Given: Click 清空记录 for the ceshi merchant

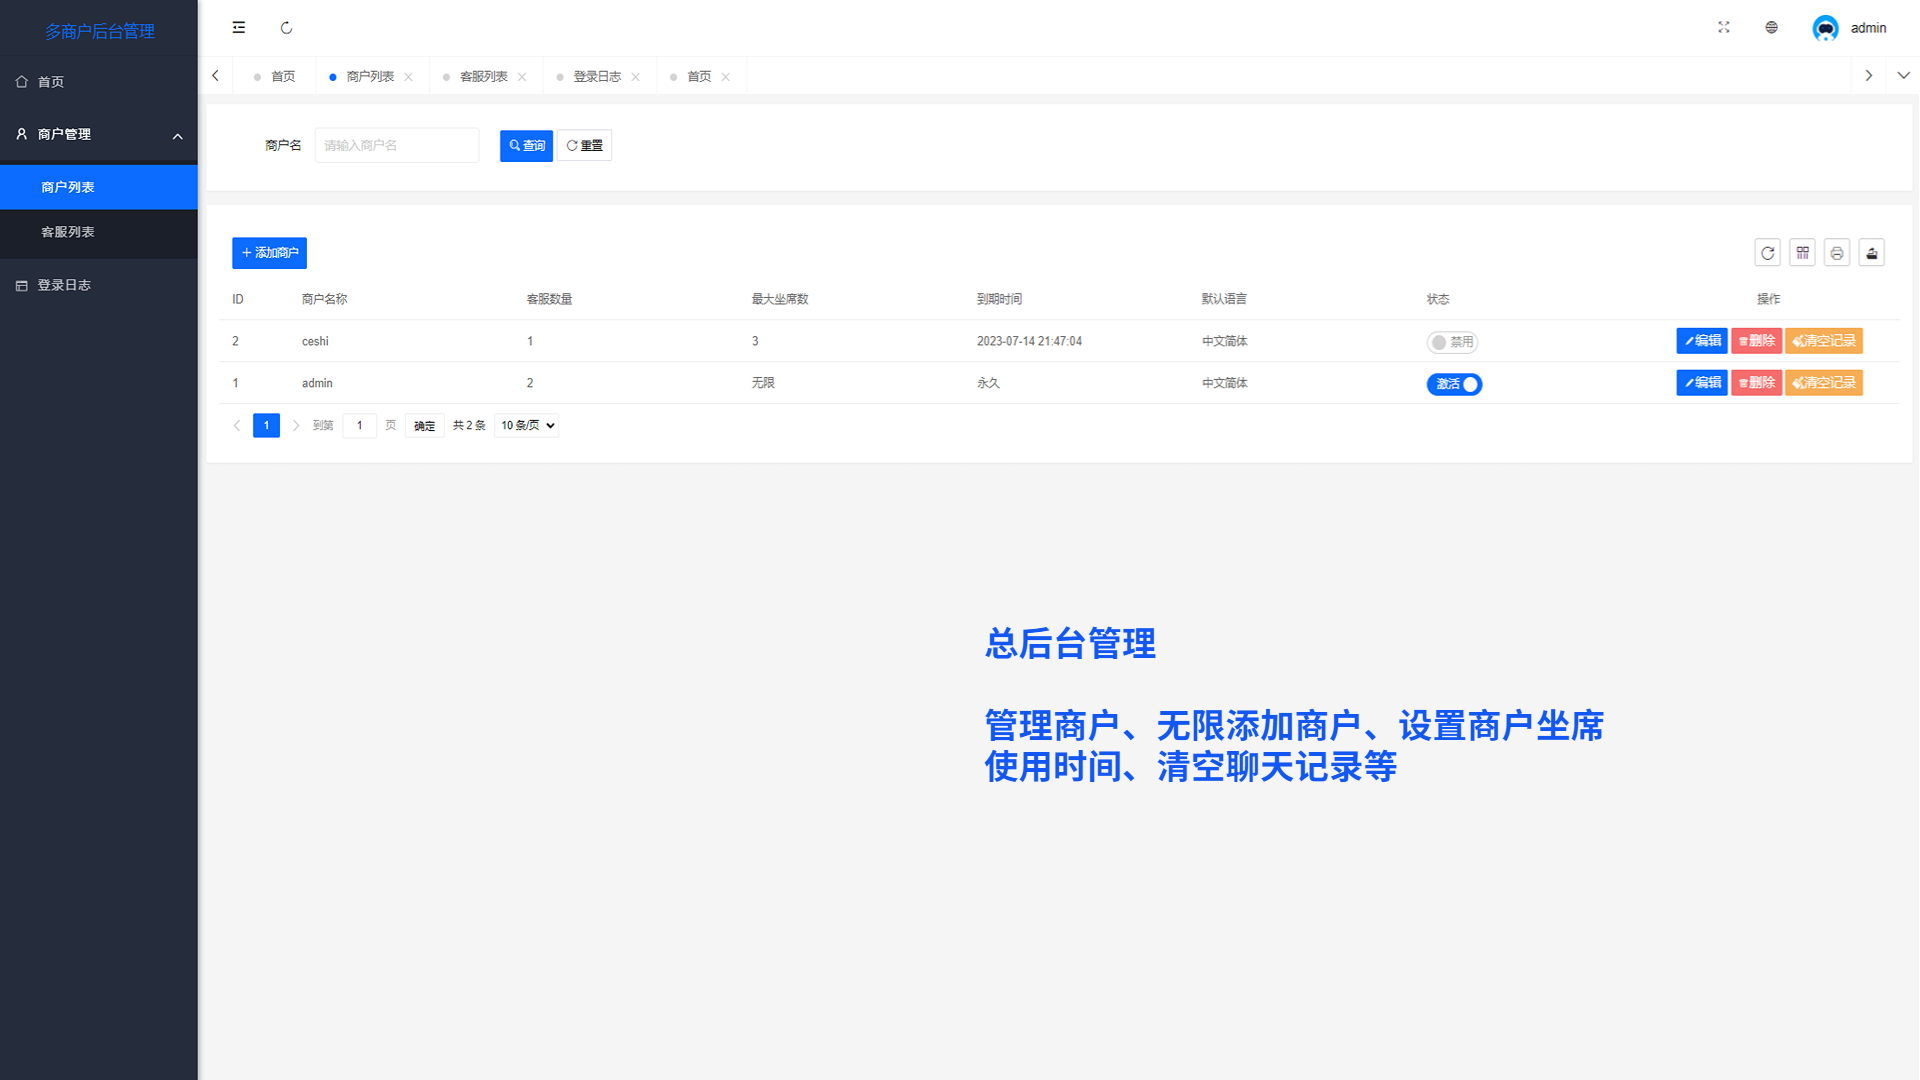Looking at the screenshot, I should point(1823,341).
